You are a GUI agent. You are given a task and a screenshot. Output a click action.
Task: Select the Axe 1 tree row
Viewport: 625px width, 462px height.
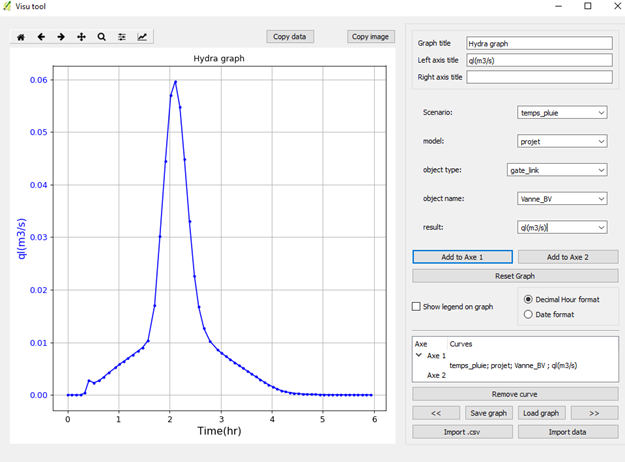tap(436, 356)
